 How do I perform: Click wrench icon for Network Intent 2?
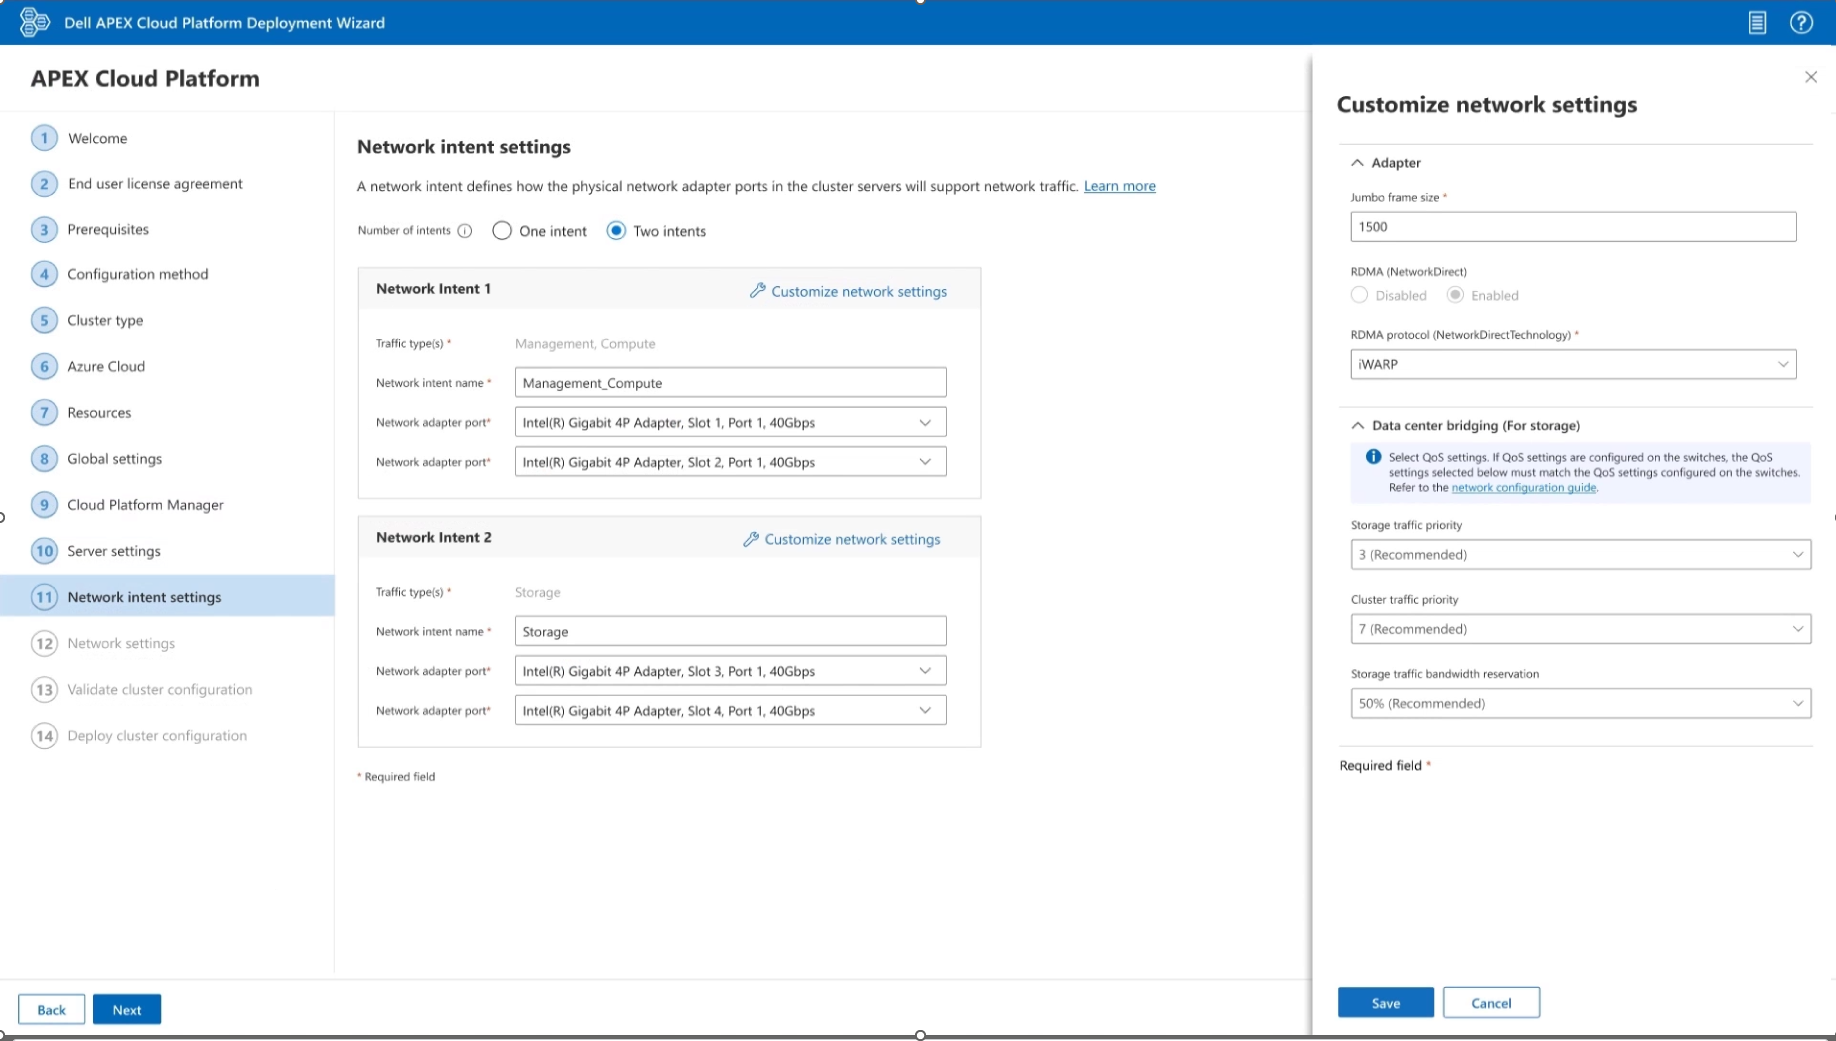point(751,539)
